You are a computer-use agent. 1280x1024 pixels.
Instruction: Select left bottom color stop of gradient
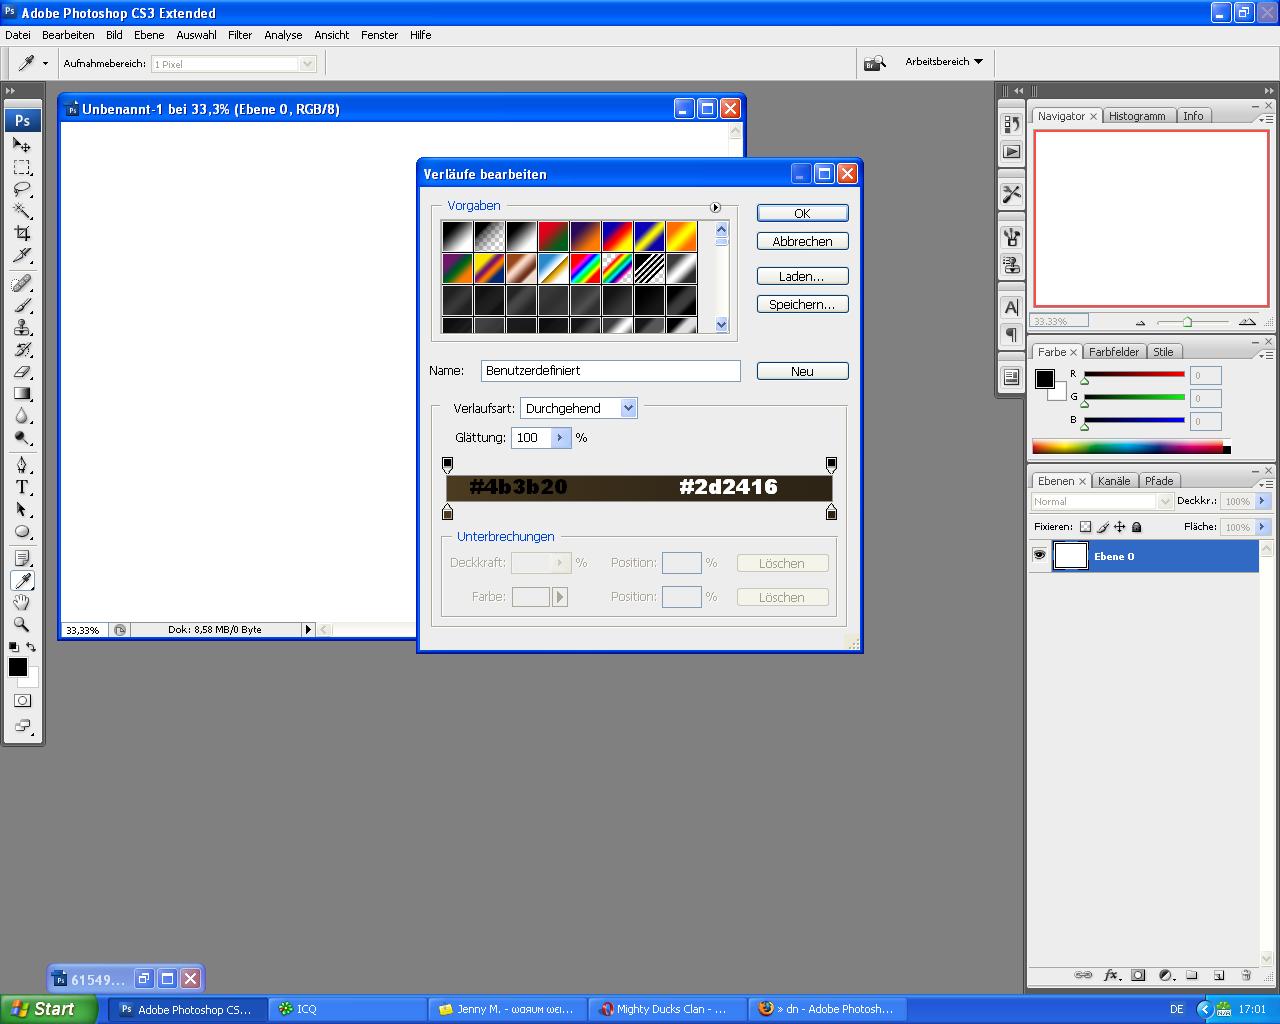pyautogui.click(x=448, y=513)
